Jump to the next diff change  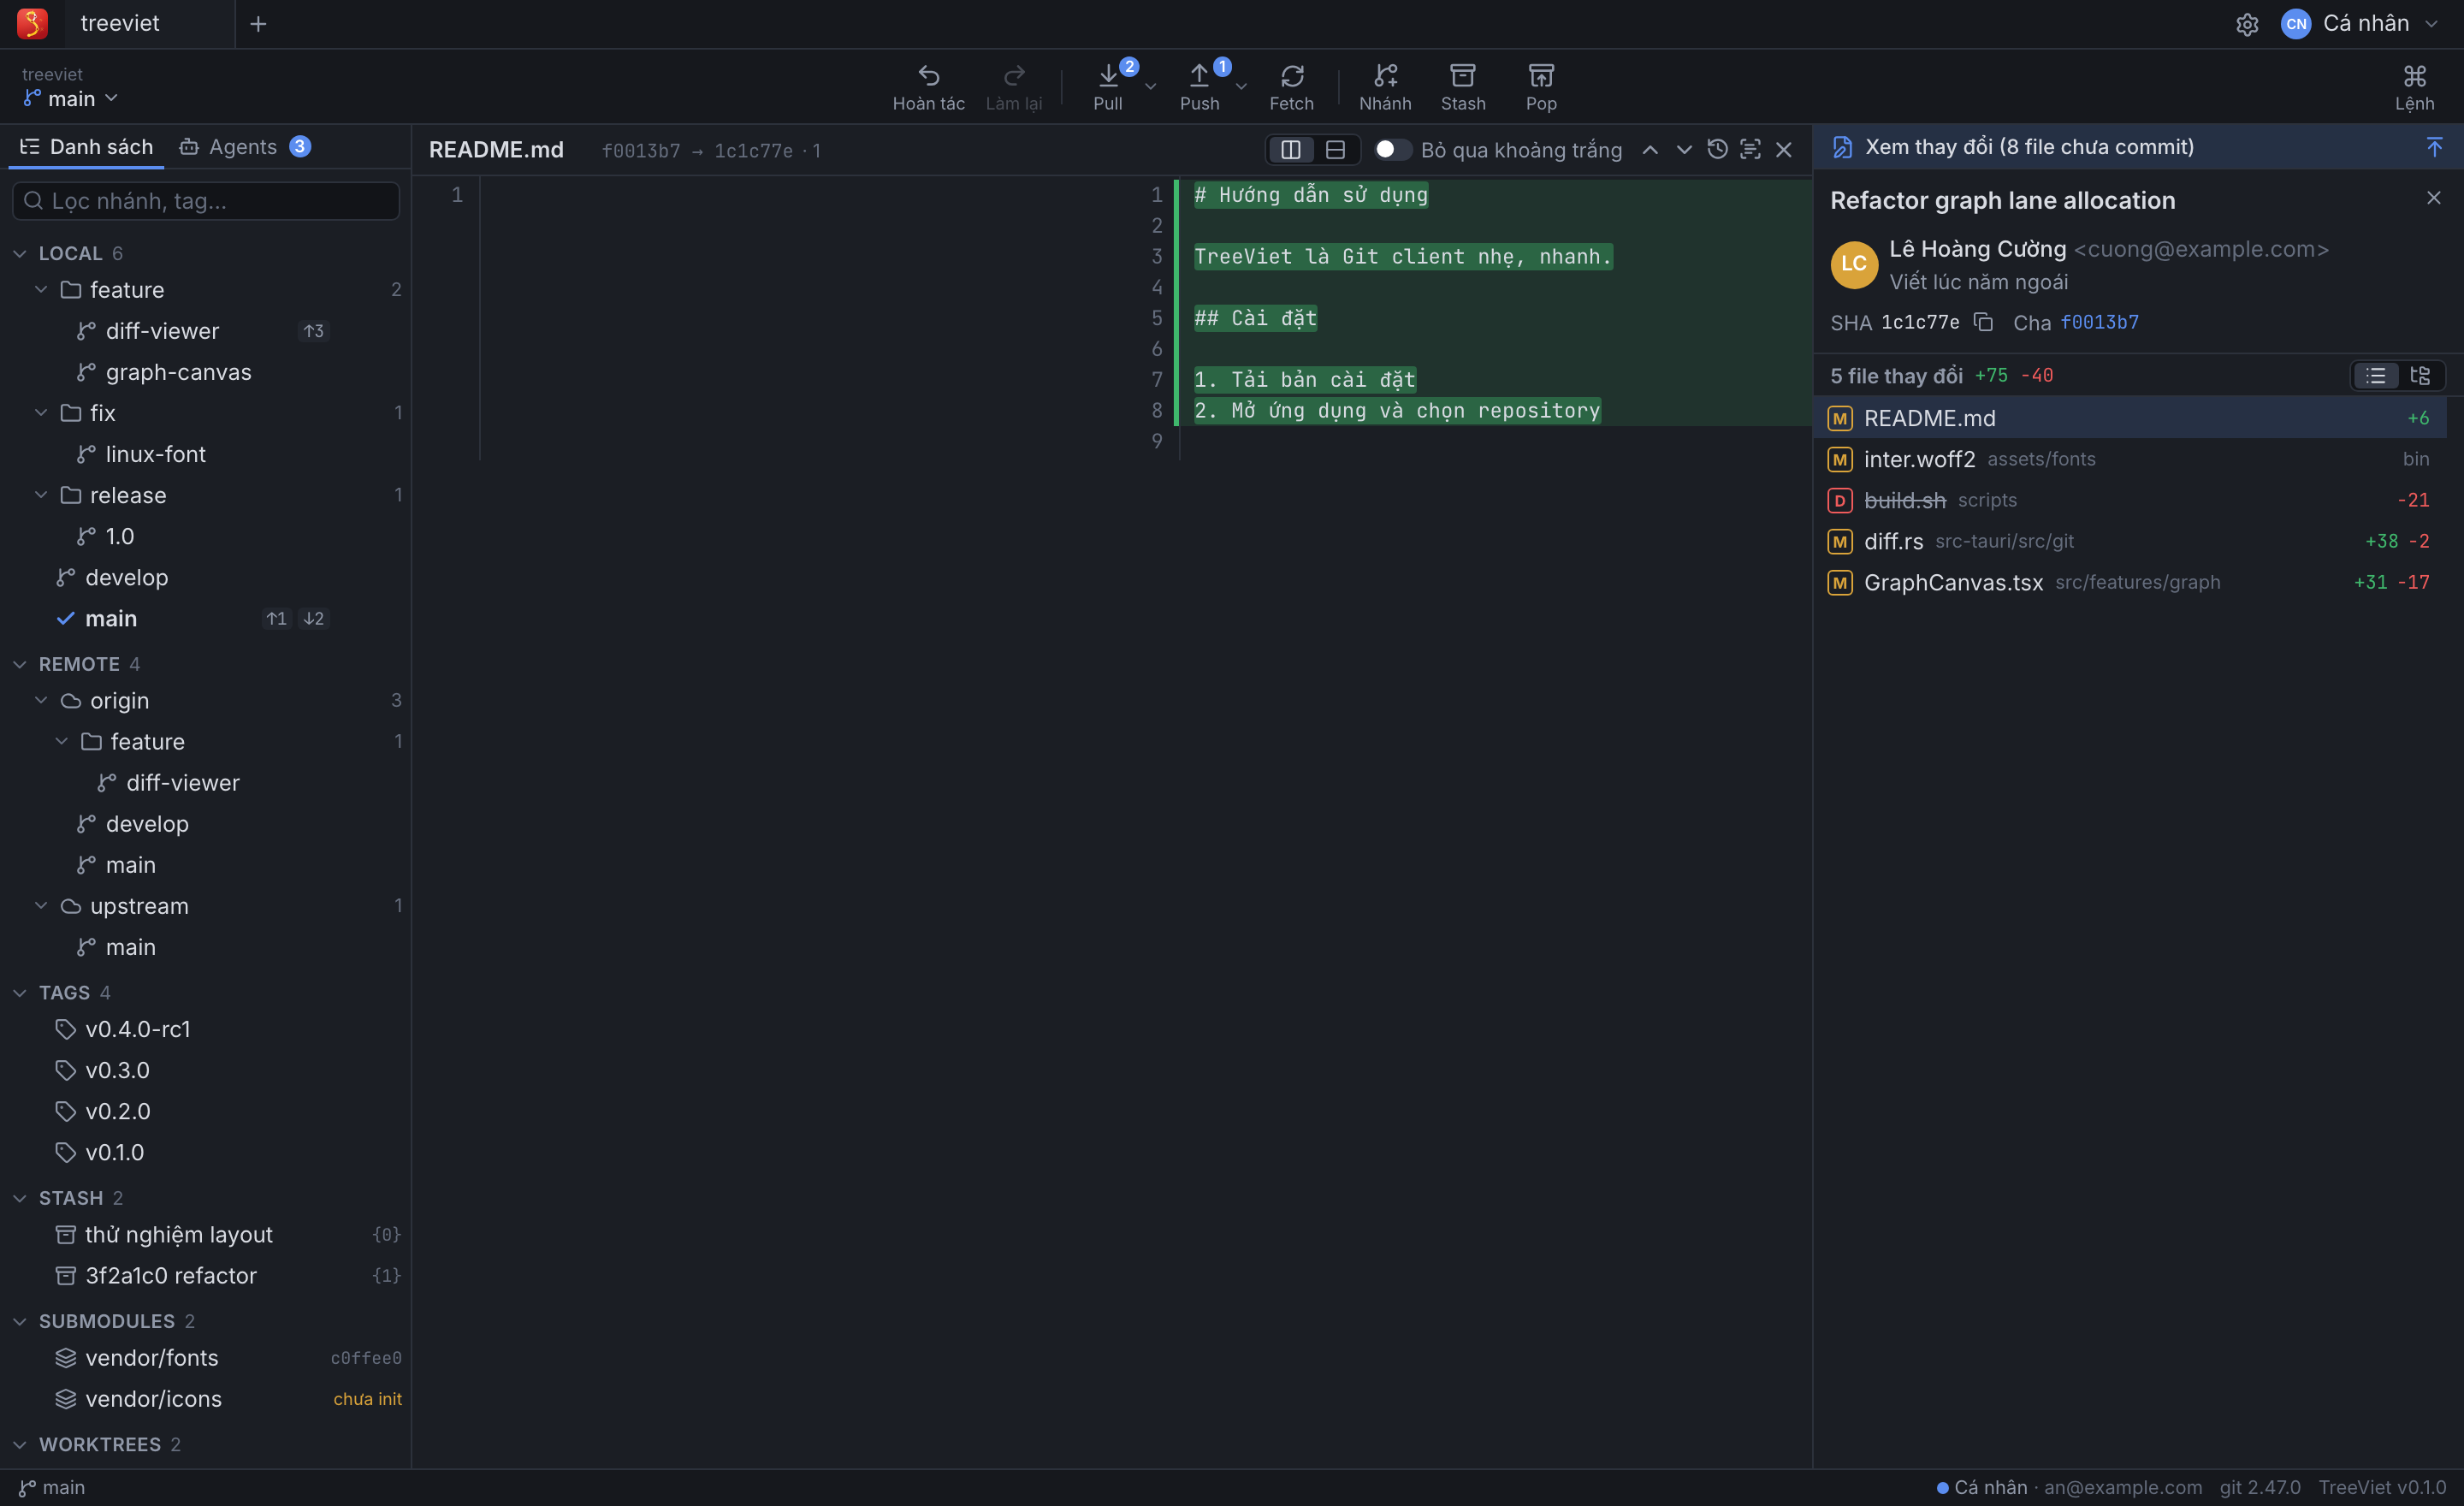coord(1684,150)
